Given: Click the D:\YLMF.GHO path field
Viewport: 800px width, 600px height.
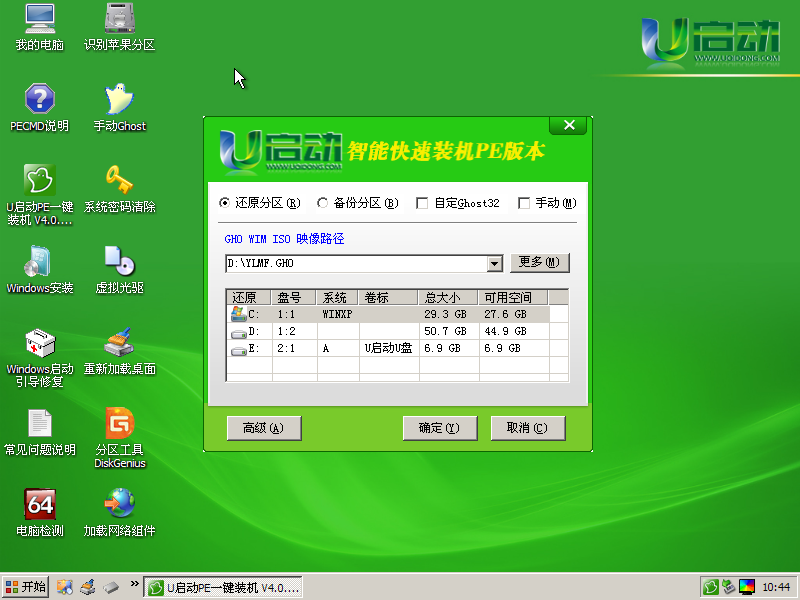Looking at the screenshot, I should click(x=356, y=263).
